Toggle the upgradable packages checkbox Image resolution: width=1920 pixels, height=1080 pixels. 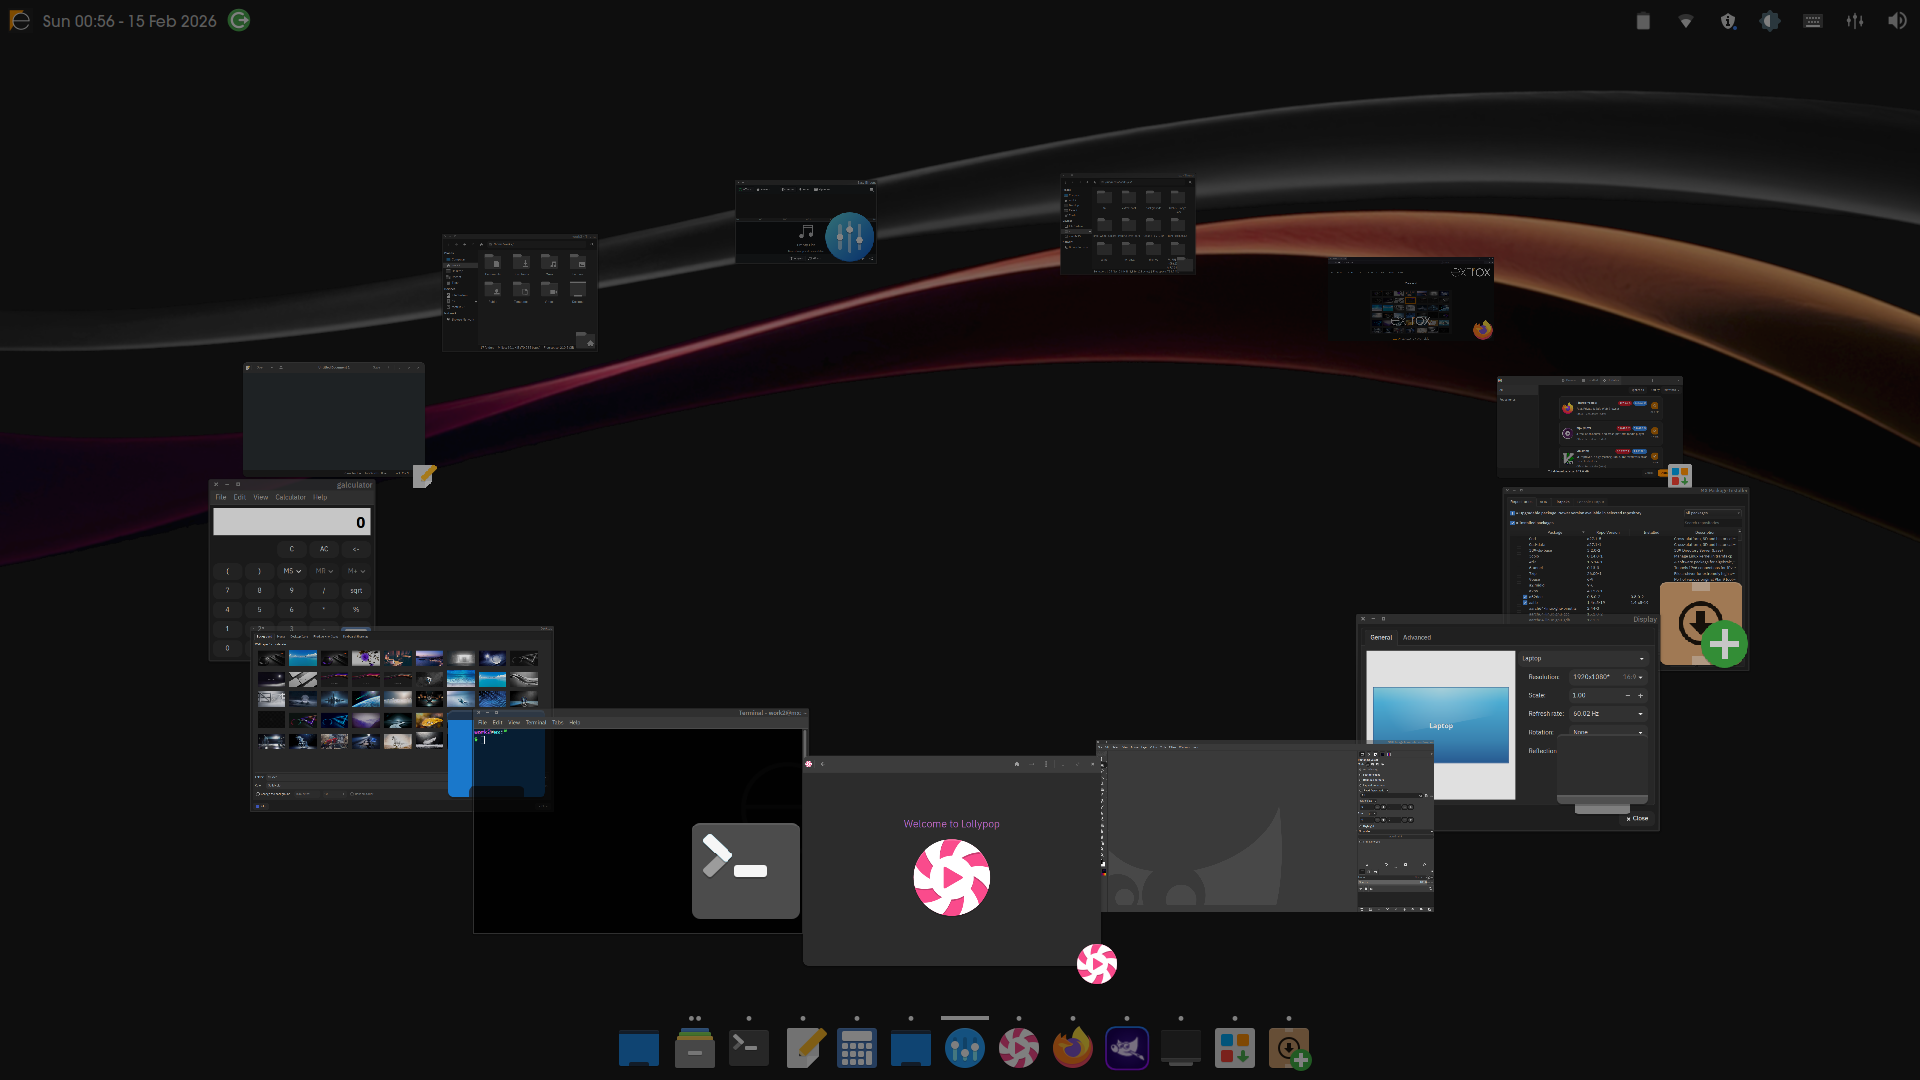coord(1512,513)
